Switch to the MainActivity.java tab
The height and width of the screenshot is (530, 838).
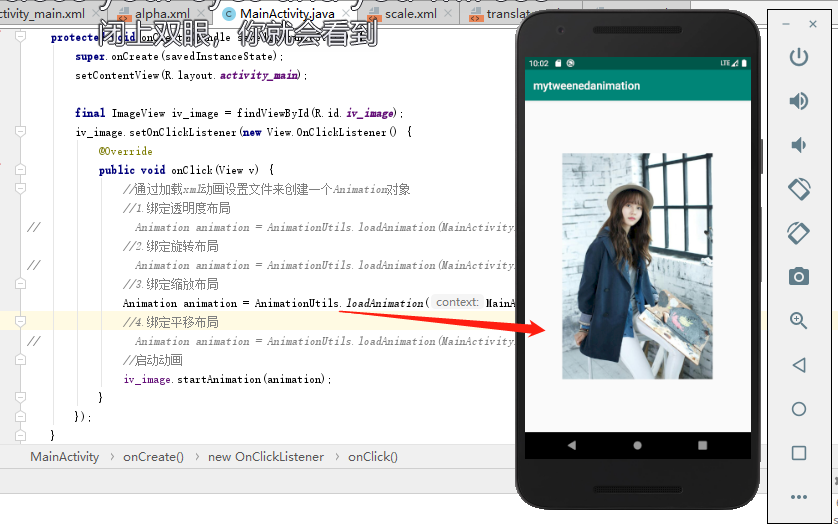coord(288,14)
